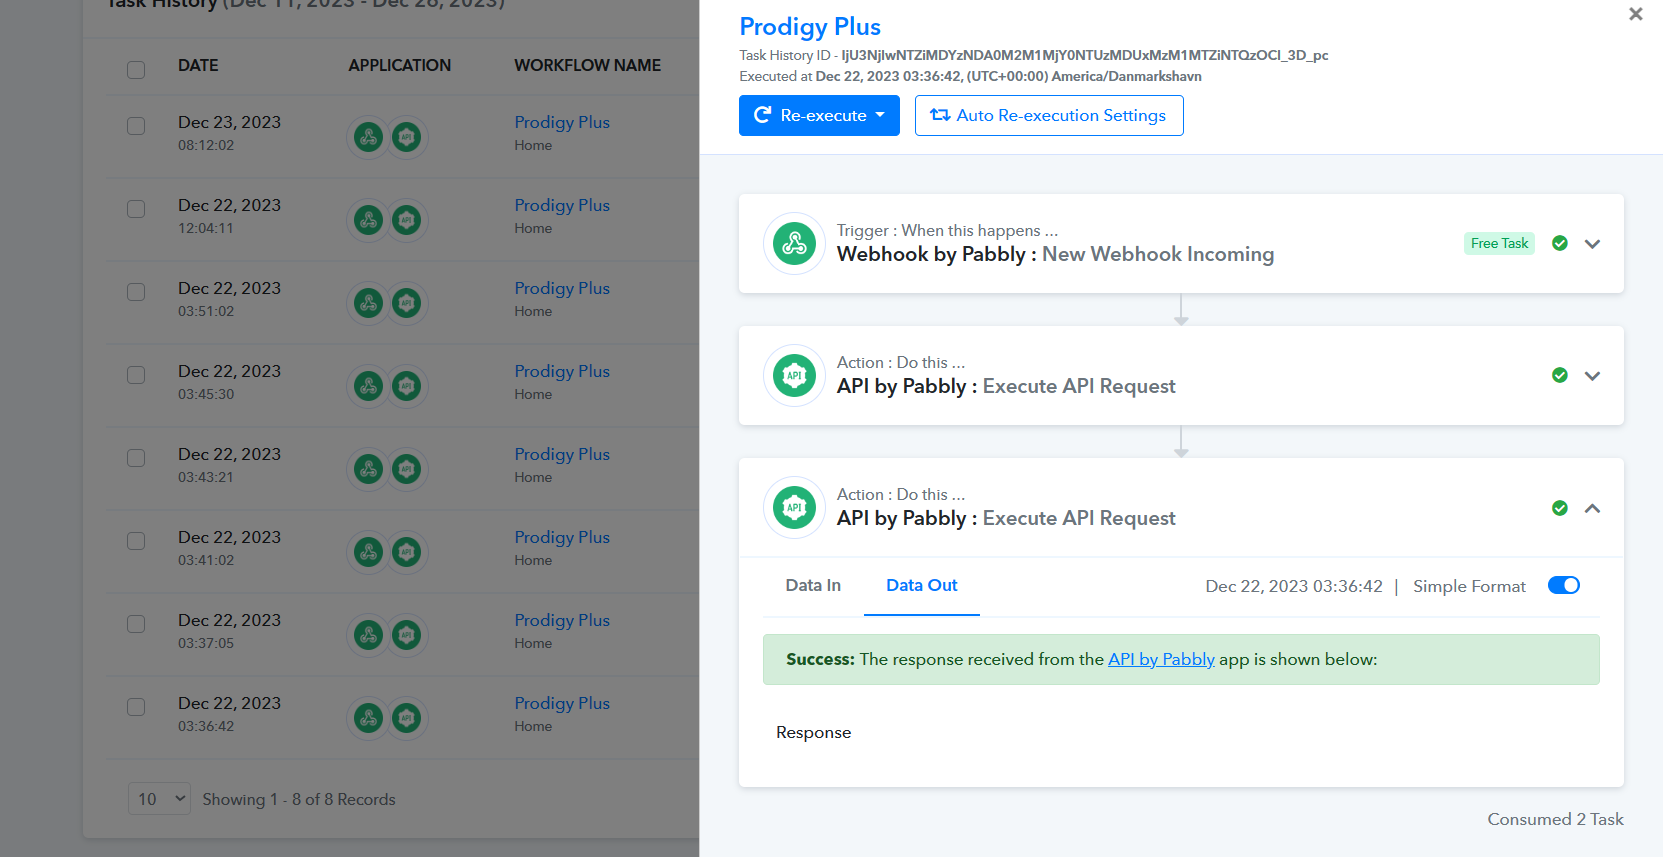Toggle the select-all checkbox in table header
The height and width of the screenshot is (857, 1663).
pos(136,70)
